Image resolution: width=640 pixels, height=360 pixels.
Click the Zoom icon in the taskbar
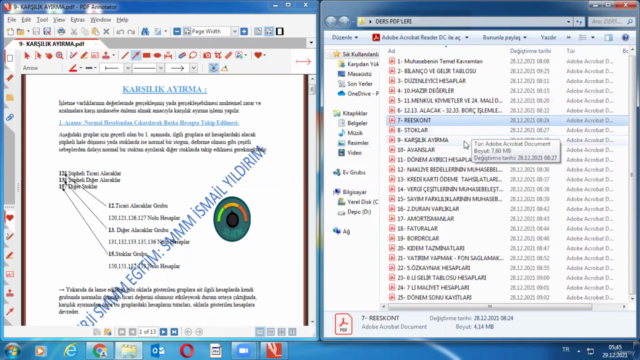point(243,351)
